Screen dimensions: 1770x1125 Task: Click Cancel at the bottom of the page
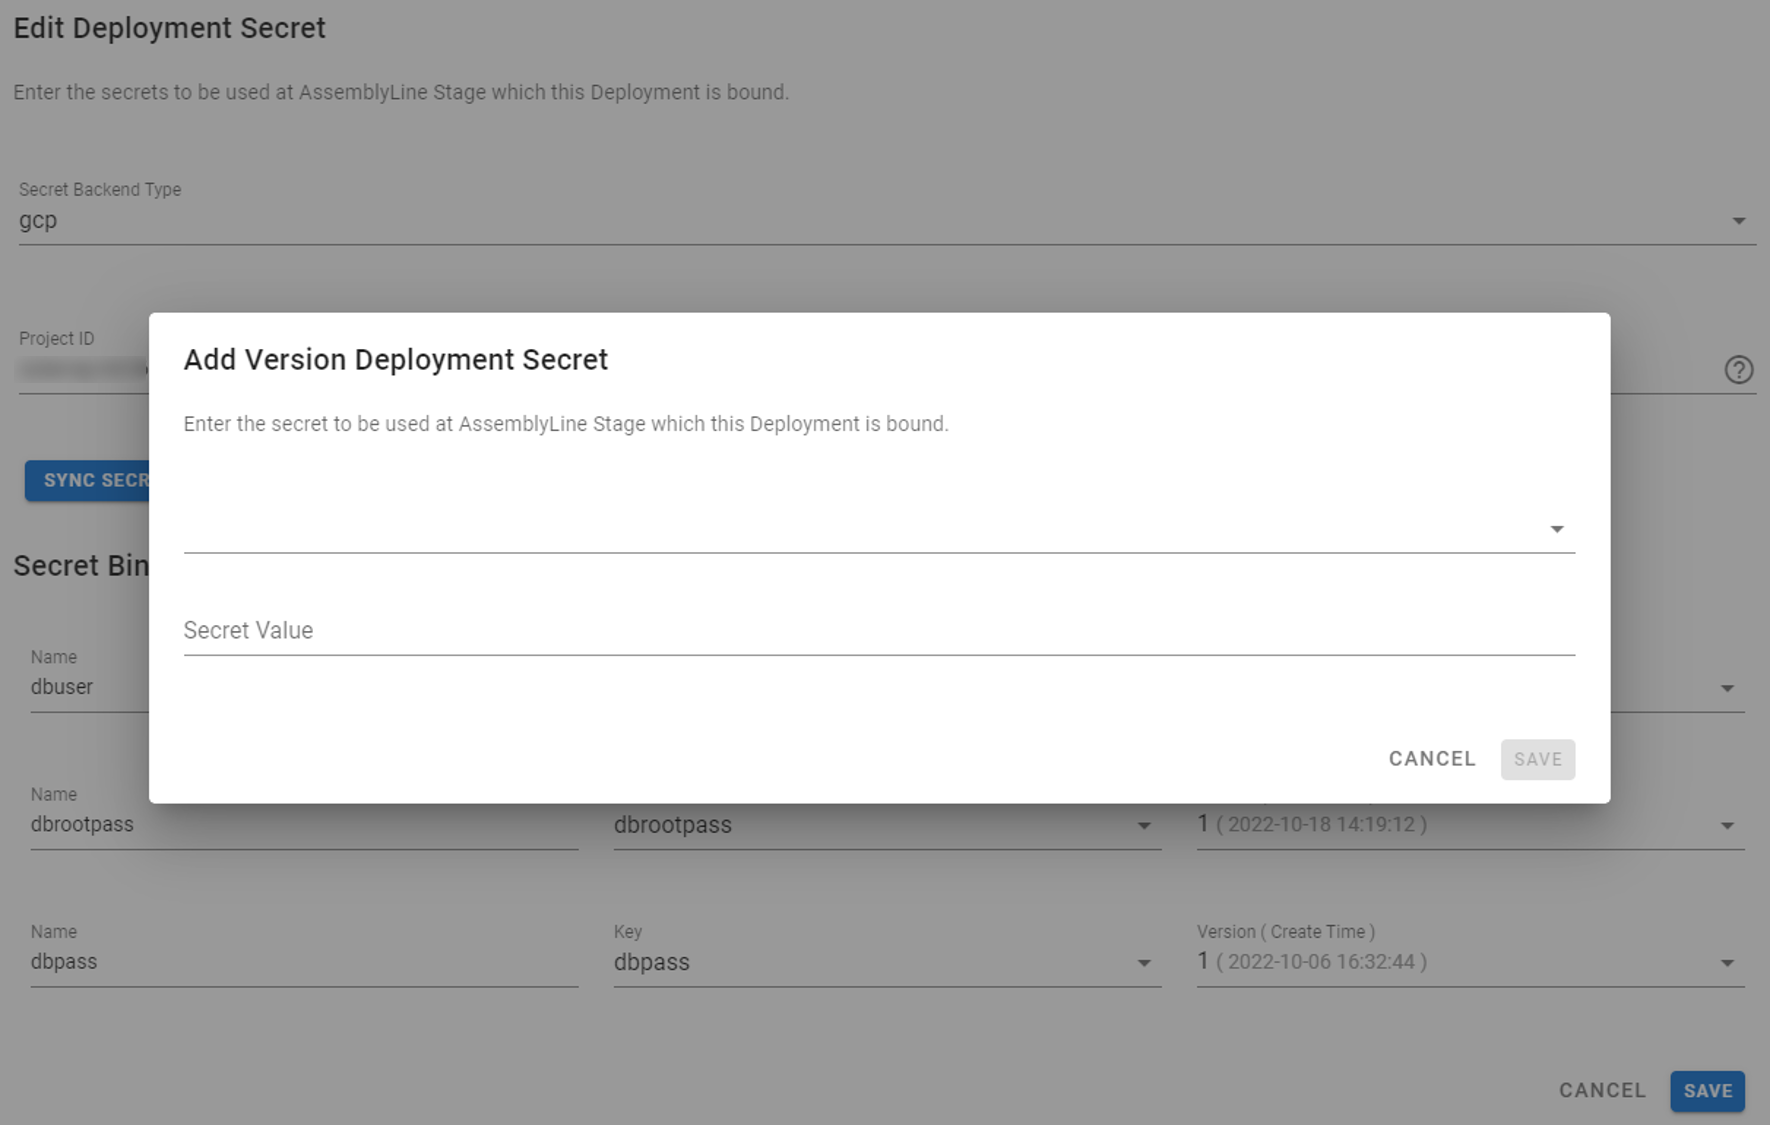tap(1601, 1091)
